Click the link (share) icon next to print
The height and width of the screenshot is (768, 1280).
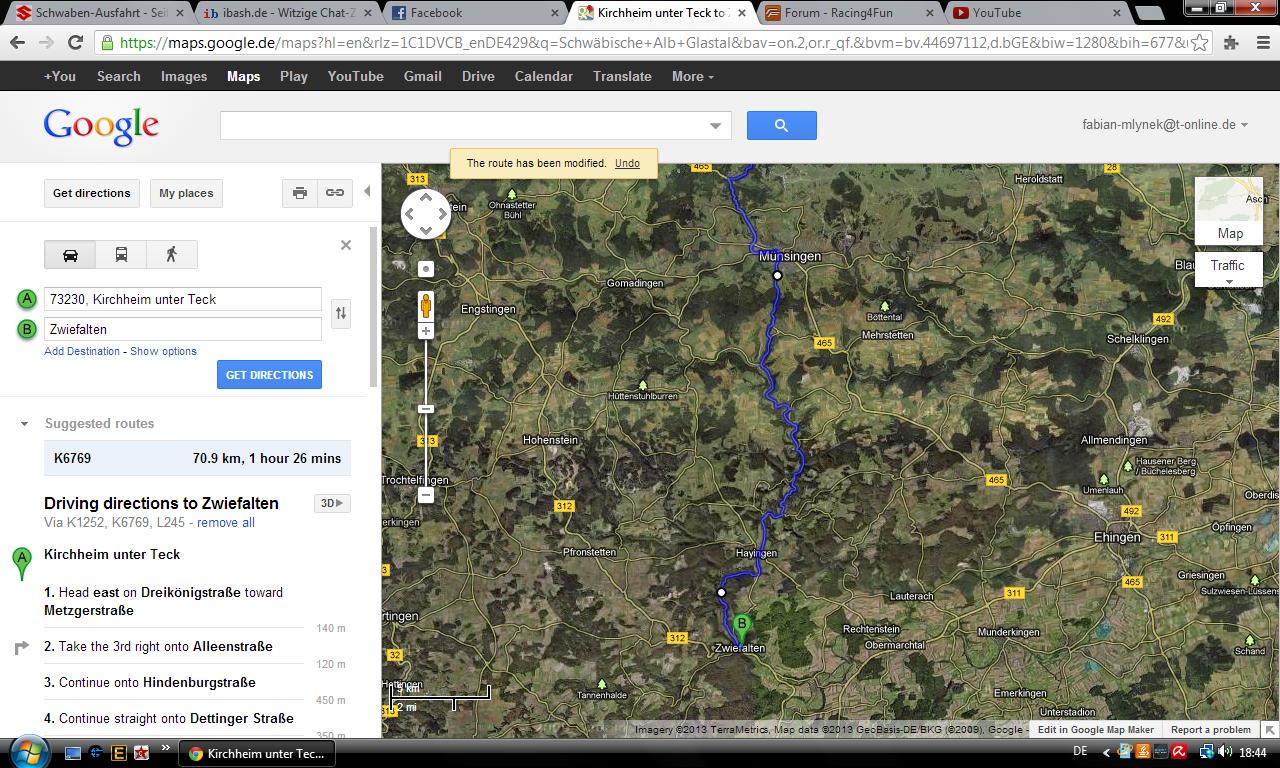(x=335, y=193)
